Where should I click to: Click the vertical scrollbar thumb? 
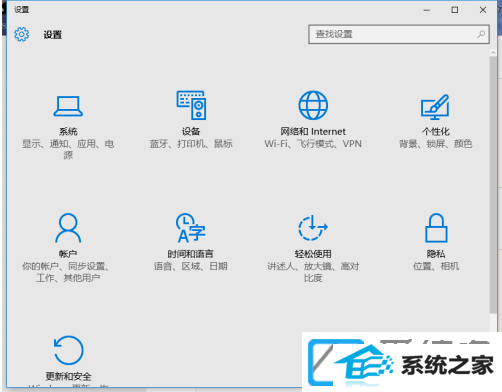493,185
